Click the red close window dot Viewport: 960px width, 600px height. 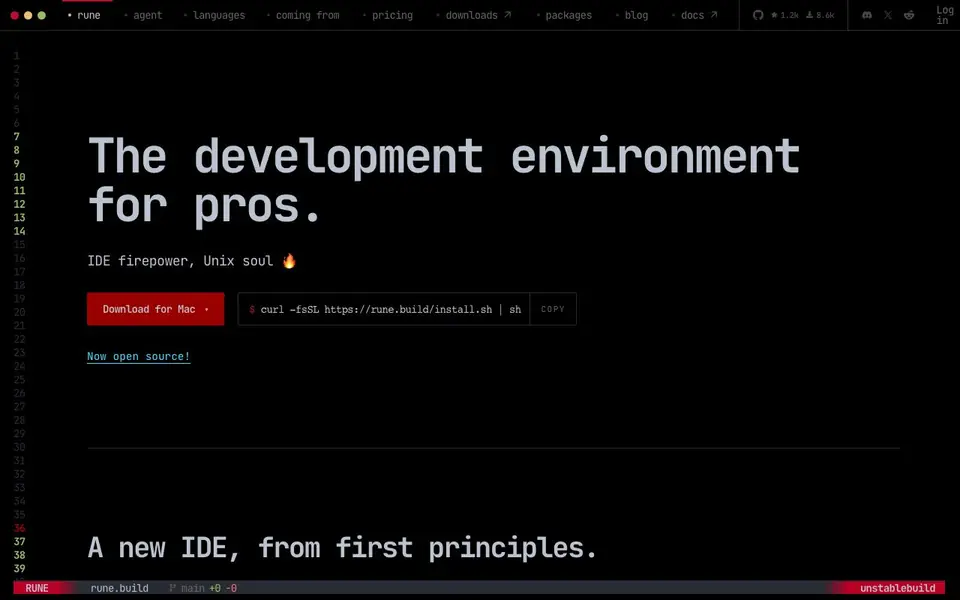tap(15, 15)
